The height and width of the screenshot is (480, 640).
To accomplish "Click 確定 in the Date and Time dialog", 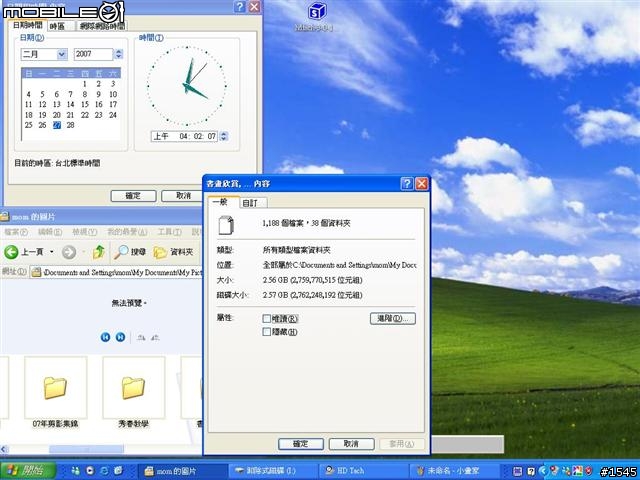I will coord(133,196).
